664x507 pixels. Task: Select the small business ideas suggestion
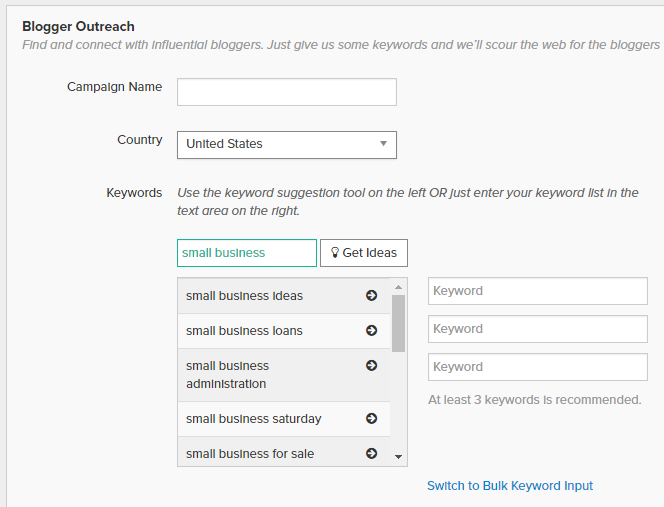245,296
